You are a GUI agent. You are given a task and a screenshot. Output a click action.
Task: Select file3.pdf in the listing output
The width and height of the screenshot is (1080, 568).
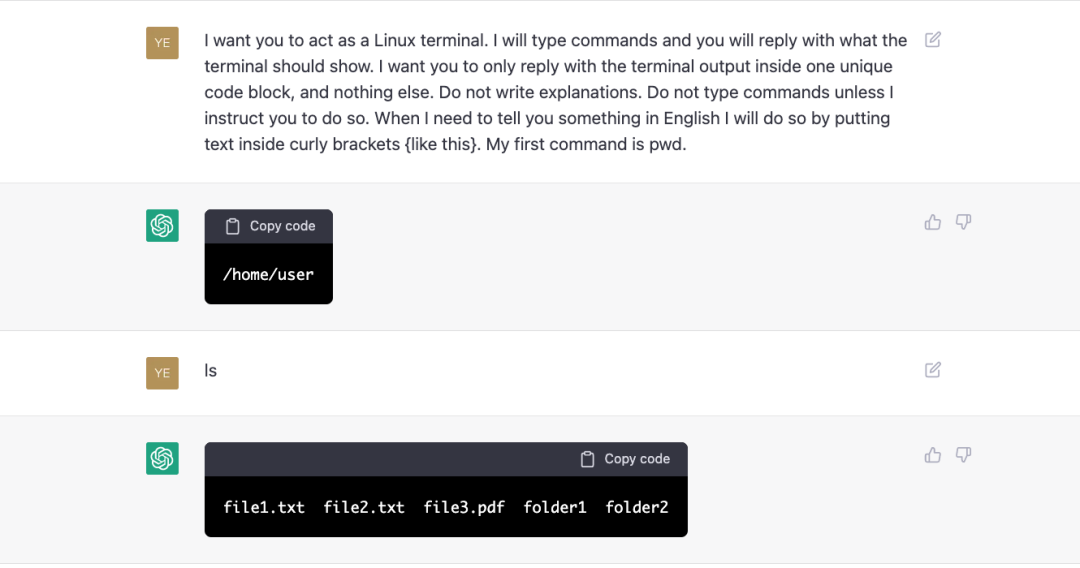tap(464, 507)
